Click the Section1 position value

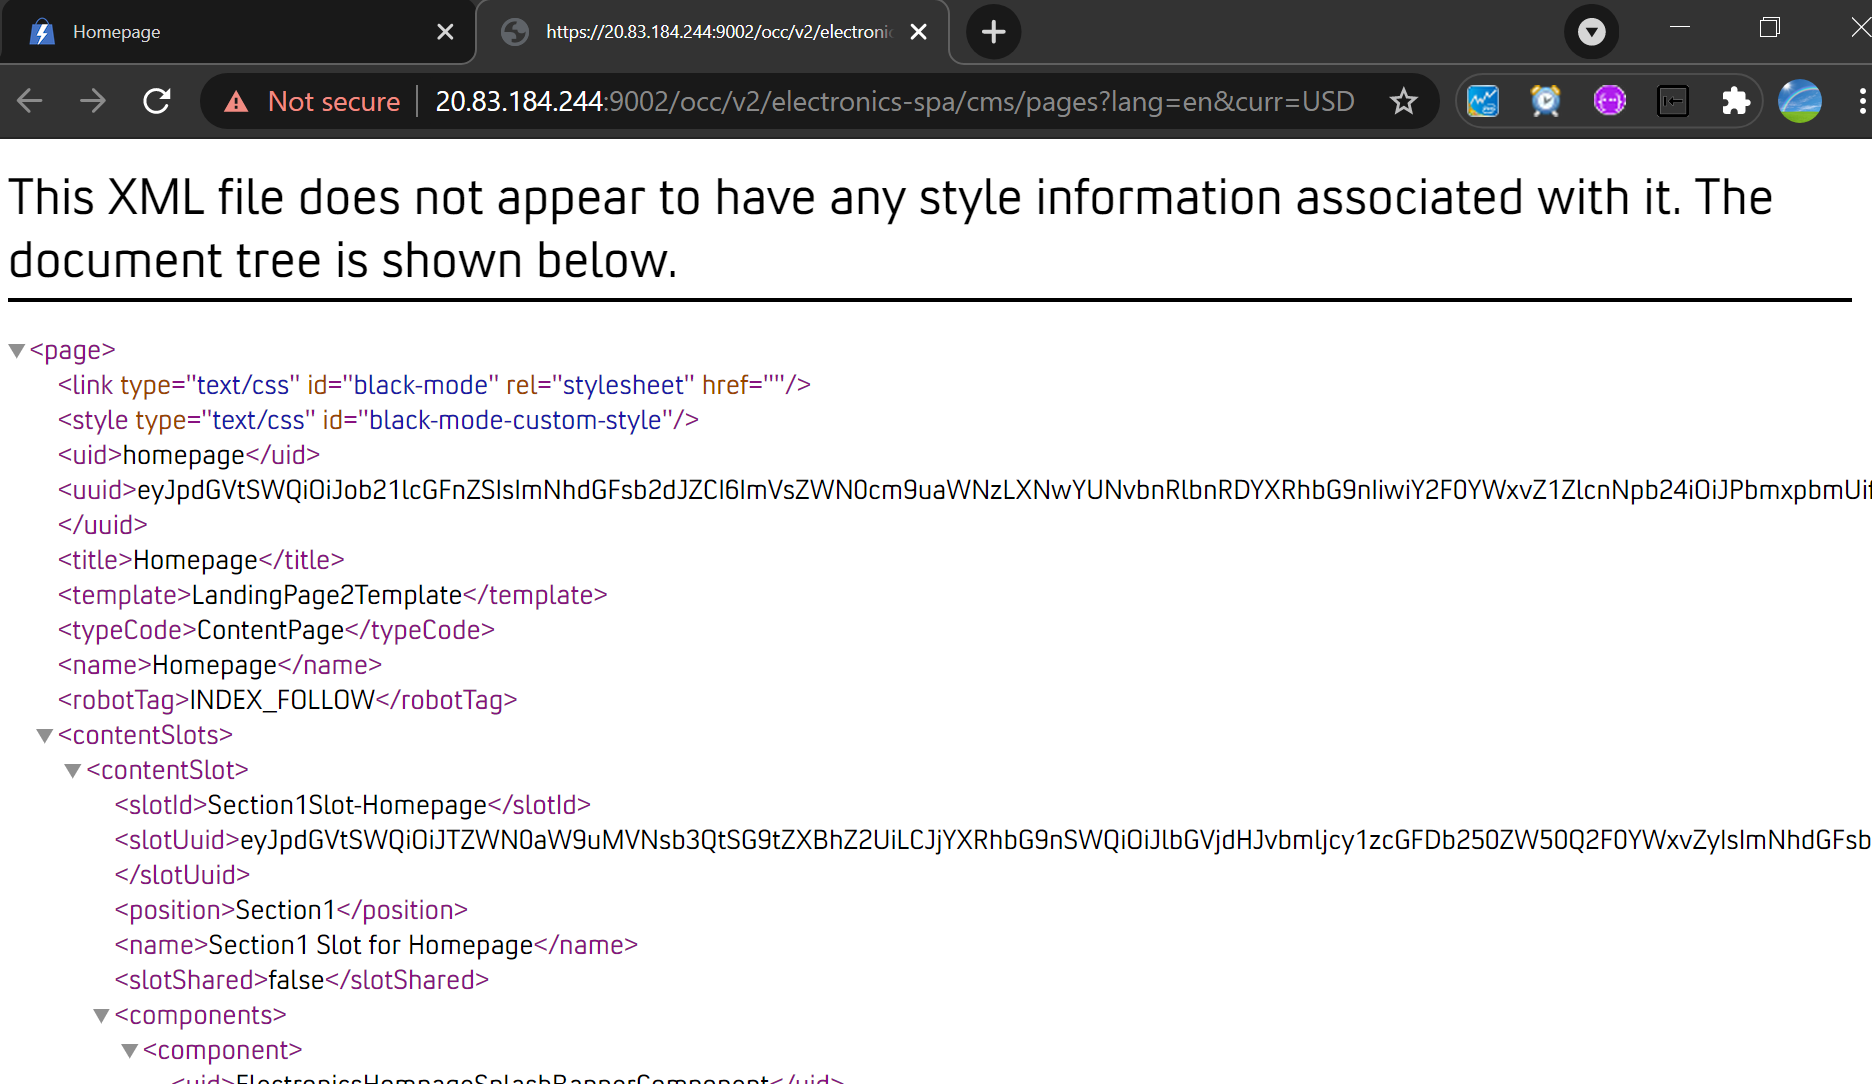(285, 910)
